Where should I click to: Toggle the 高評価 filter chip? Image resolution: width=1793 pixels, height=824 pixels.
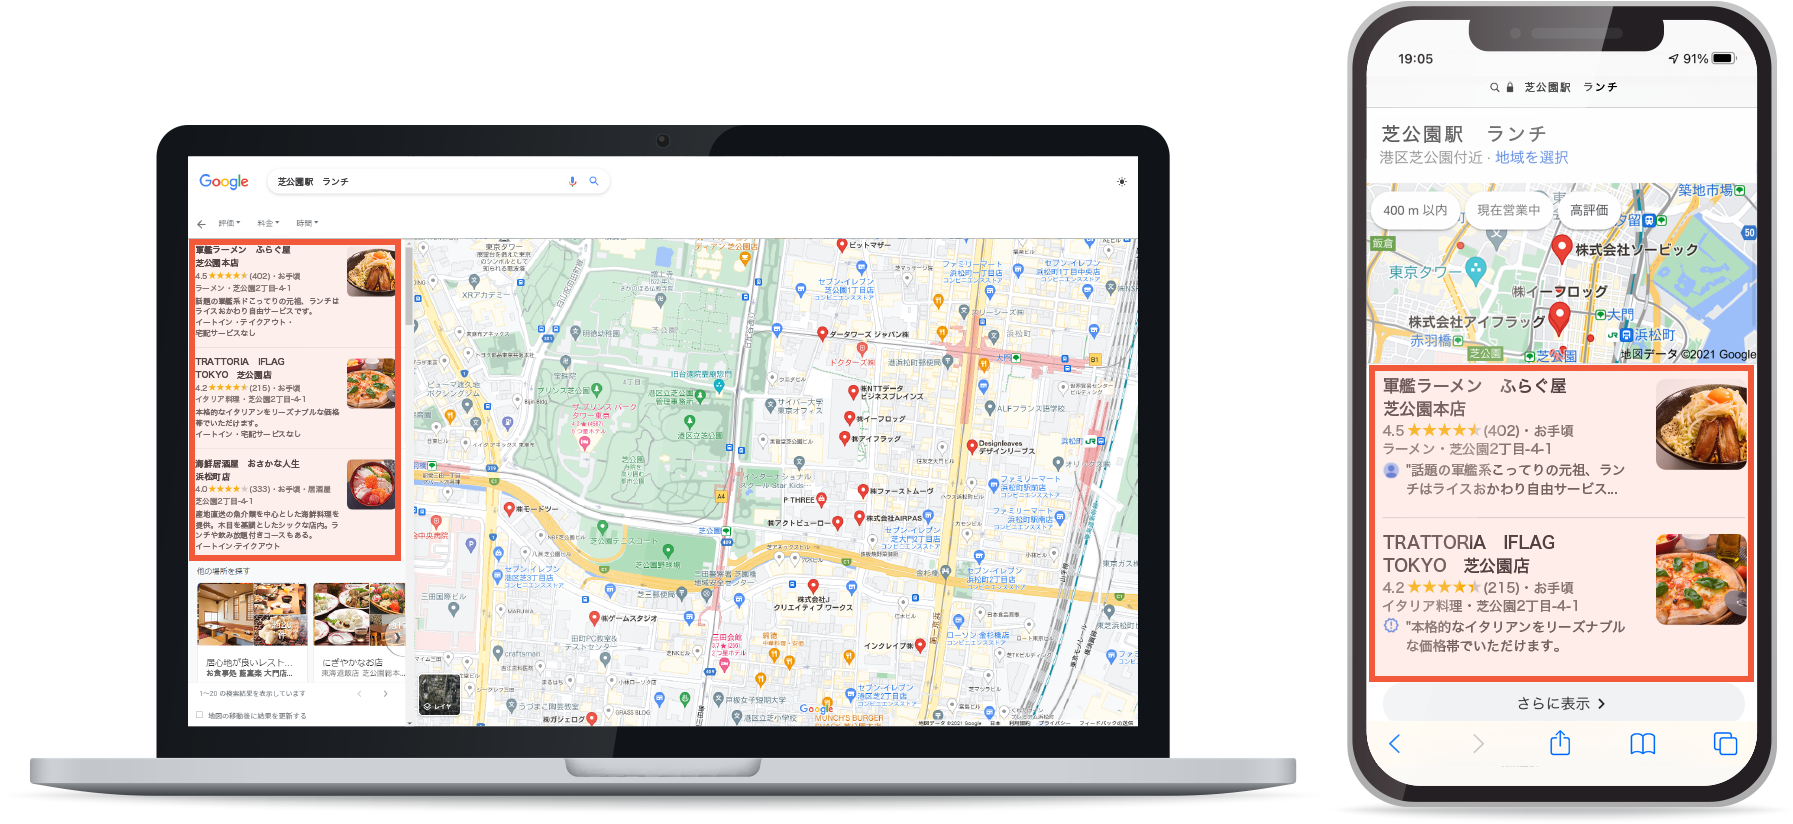pyautogui.click(x=1589, y=210)
